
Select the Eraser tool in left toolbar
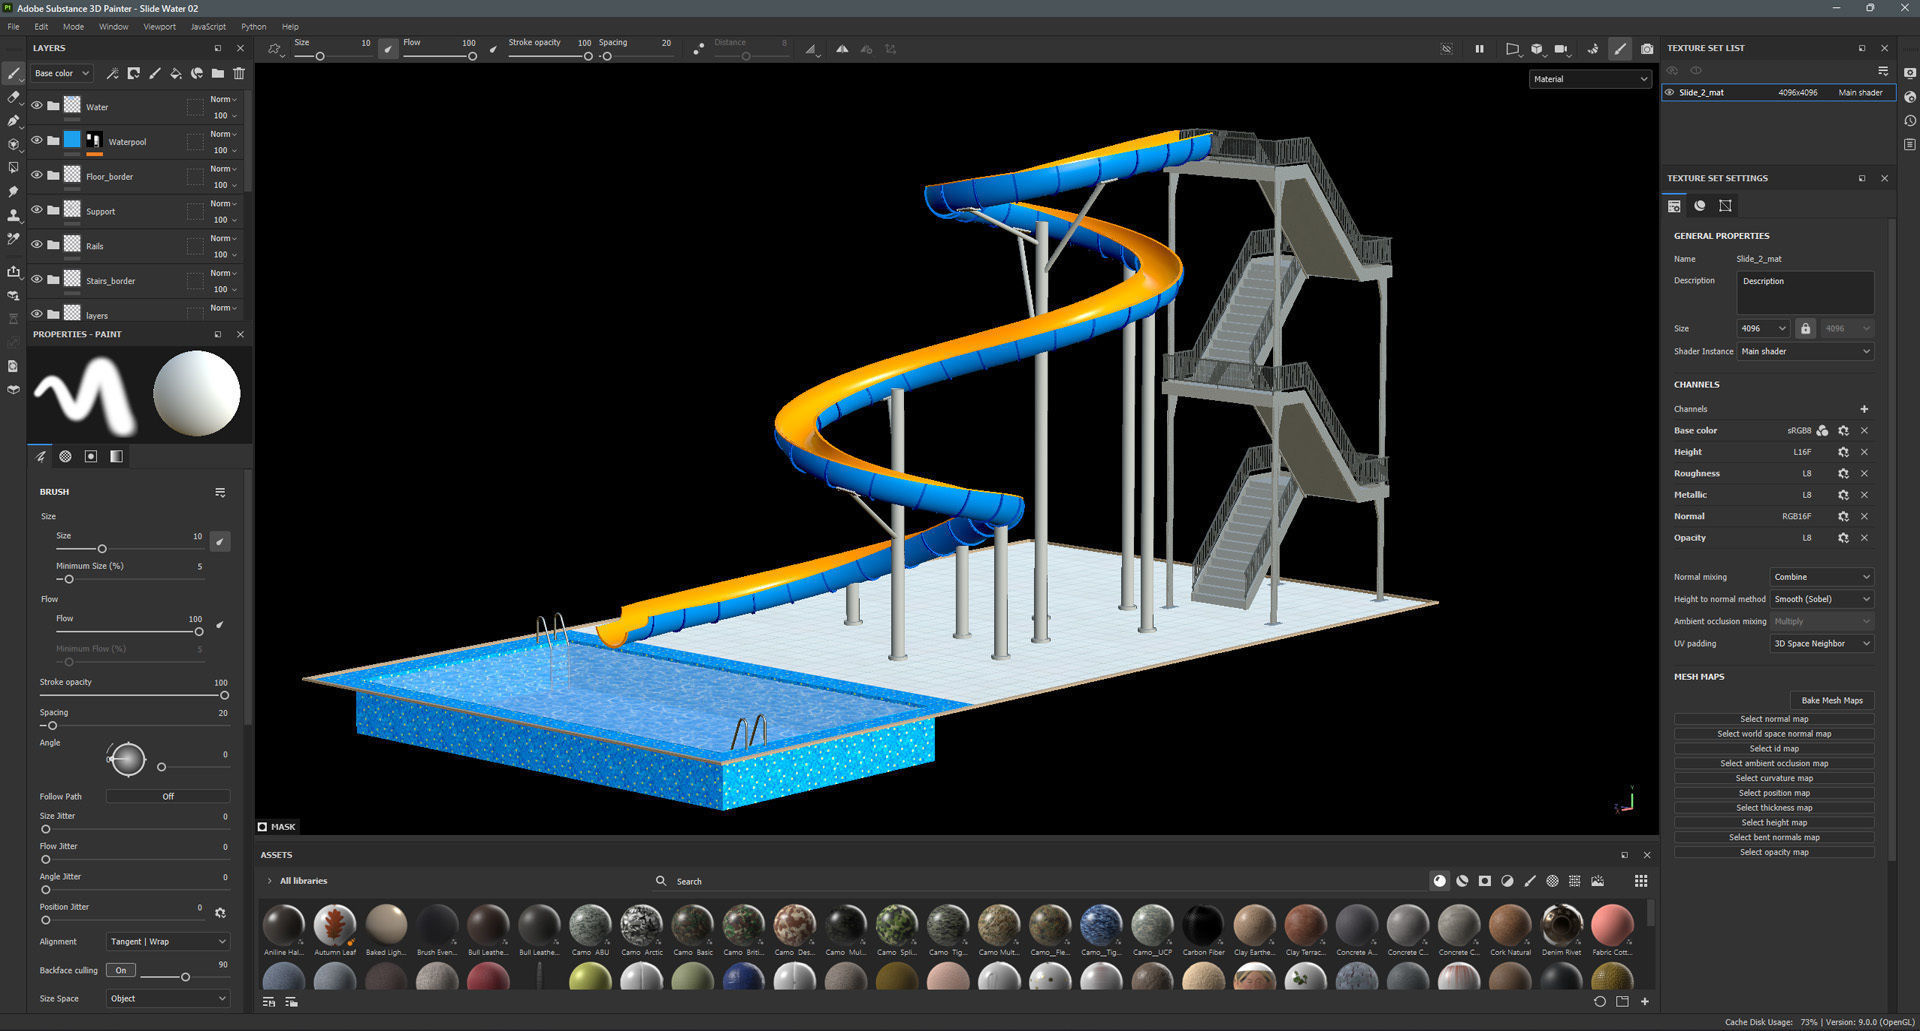13,97
